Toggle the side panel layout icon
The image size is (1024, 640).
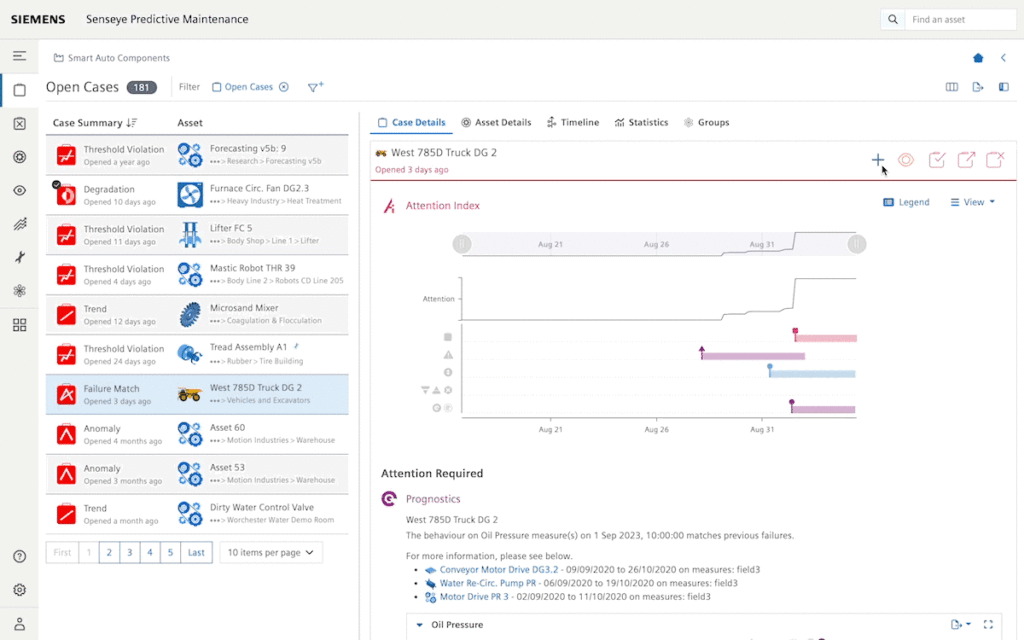[1004, 87]
